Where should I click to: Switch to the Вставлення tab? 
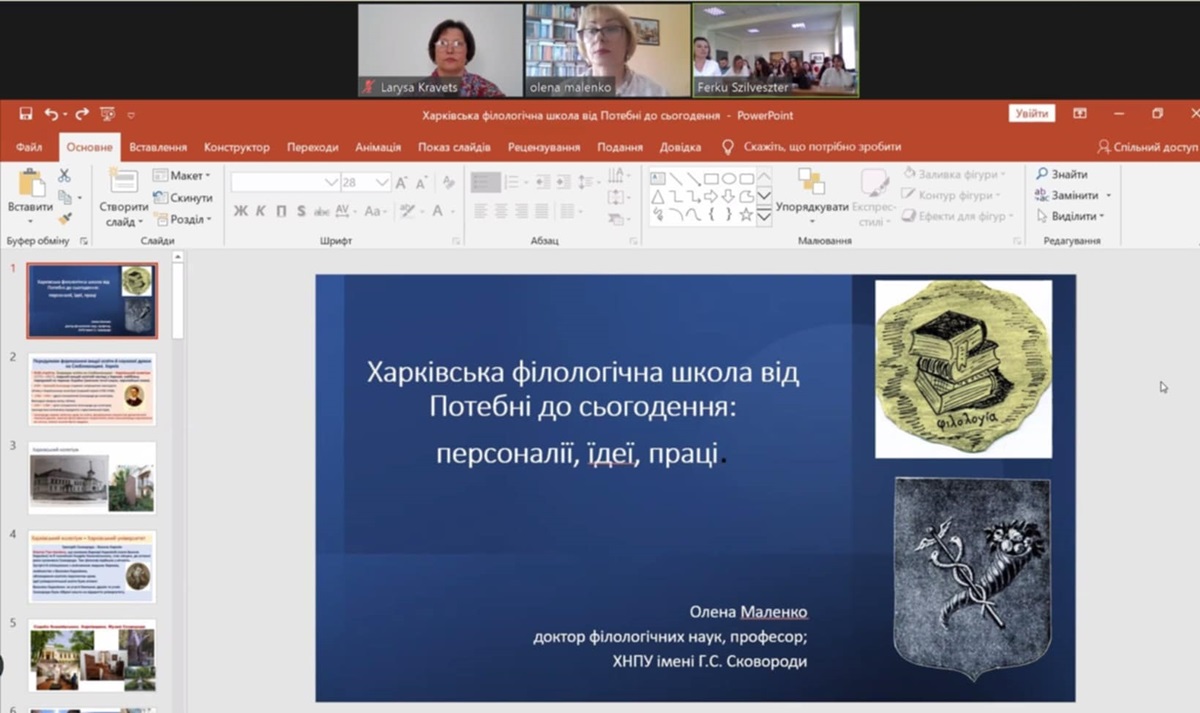click(158, 147)
